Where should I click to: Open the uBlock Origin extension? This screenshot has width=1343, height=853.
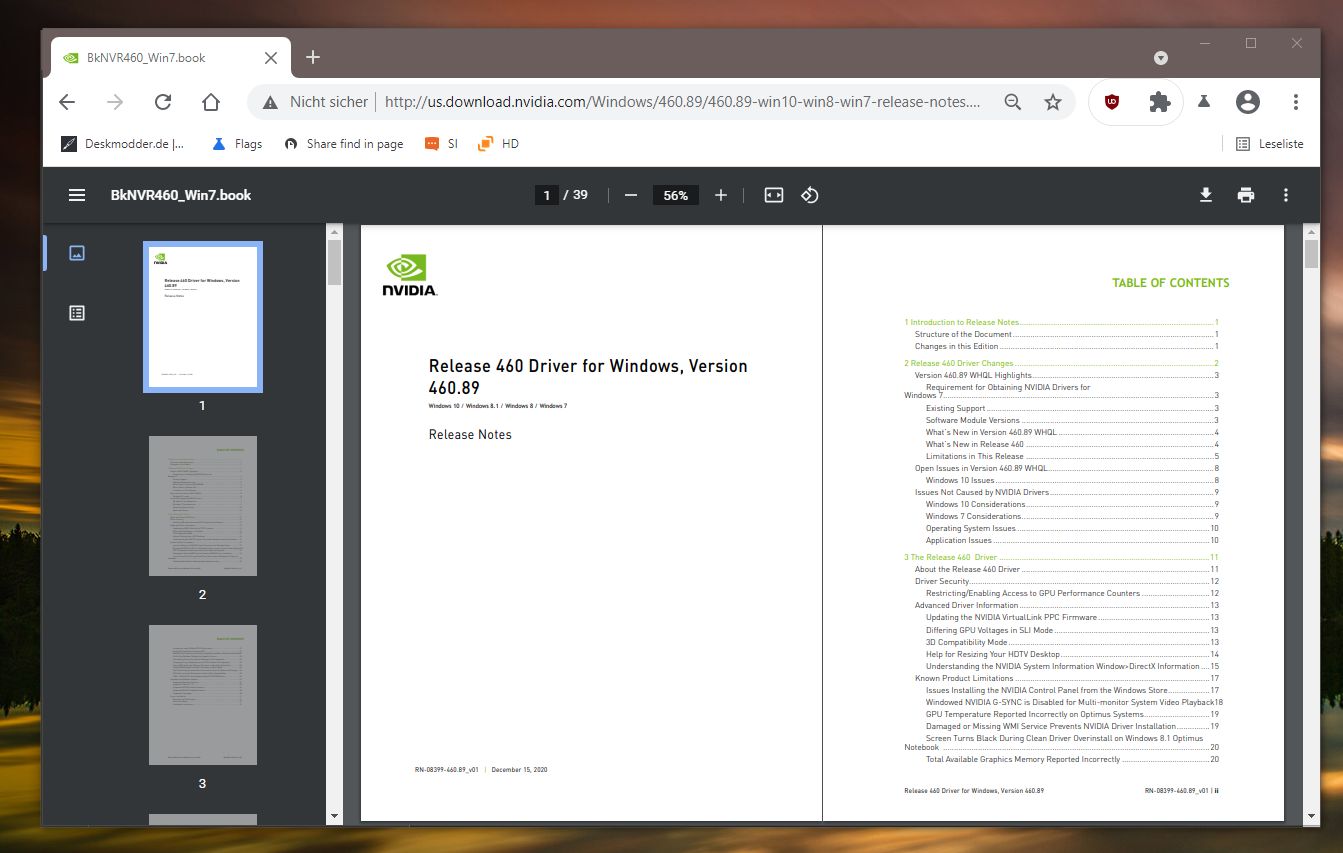click(x=1111, y=102)
